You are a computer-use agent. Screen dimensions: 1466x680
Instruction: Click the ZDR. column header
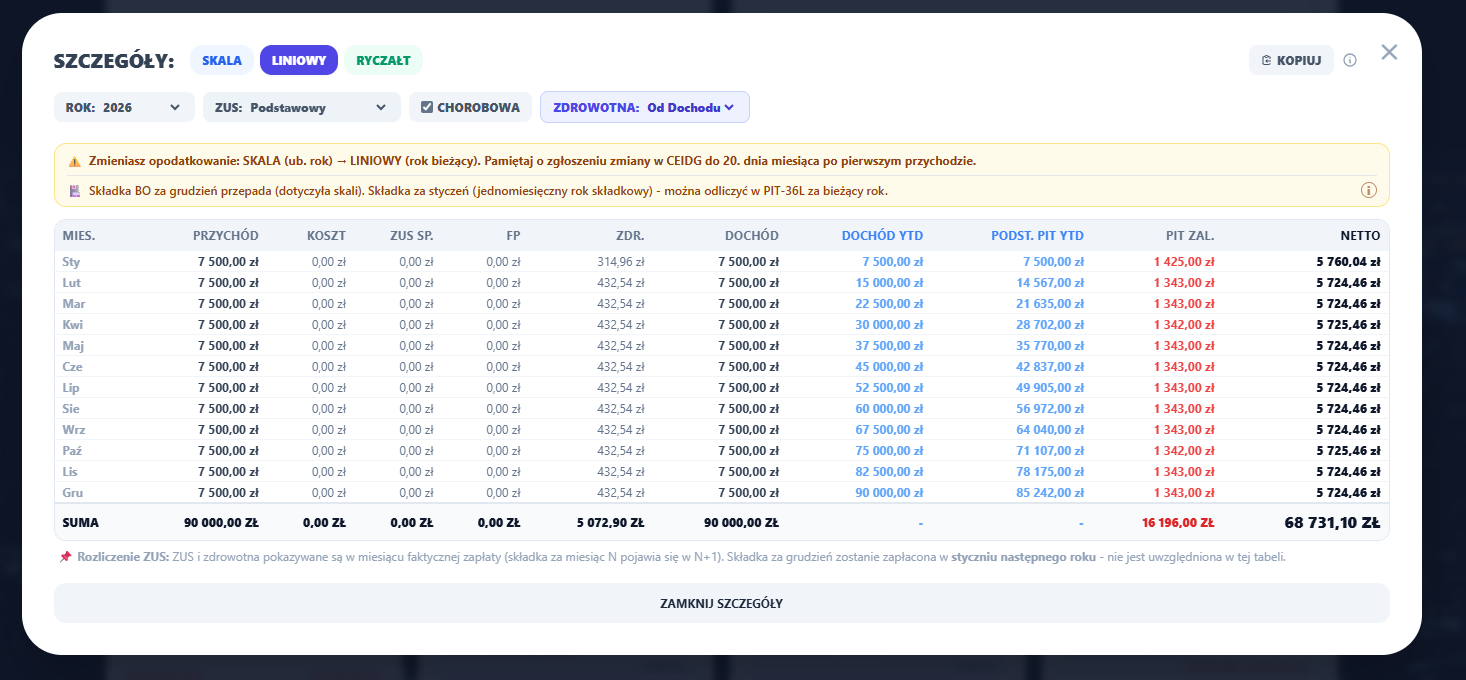631,236
